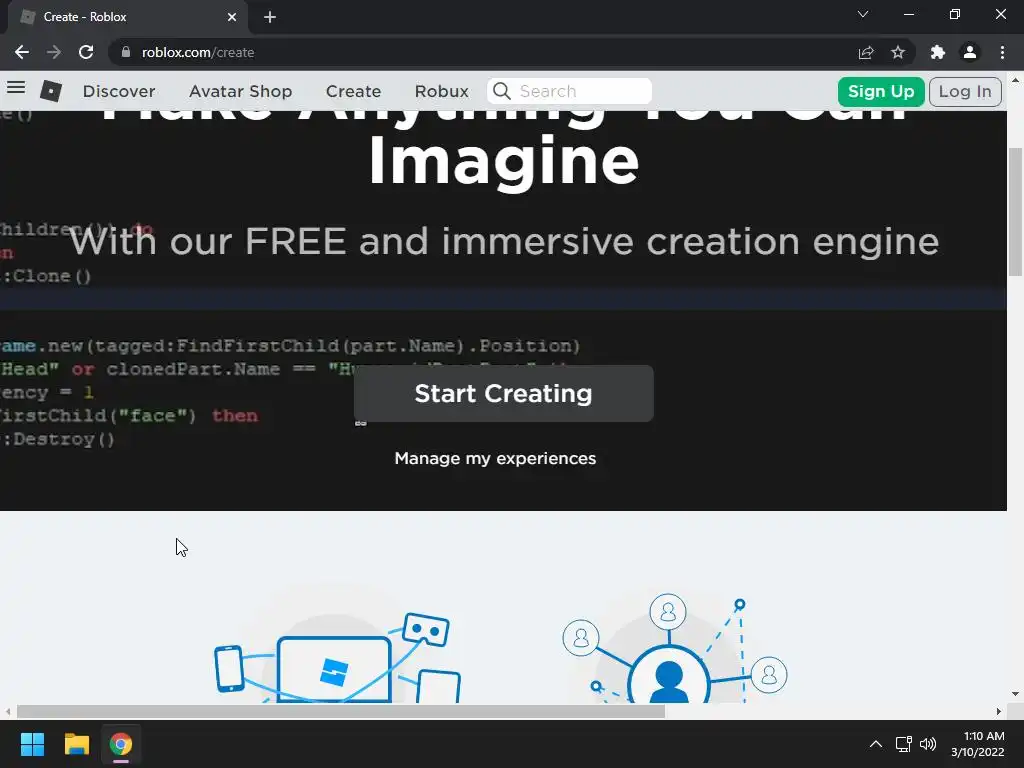Select the Create - Roblox tab
This screenshot has width=1024, height=768.
click(127, 17)
